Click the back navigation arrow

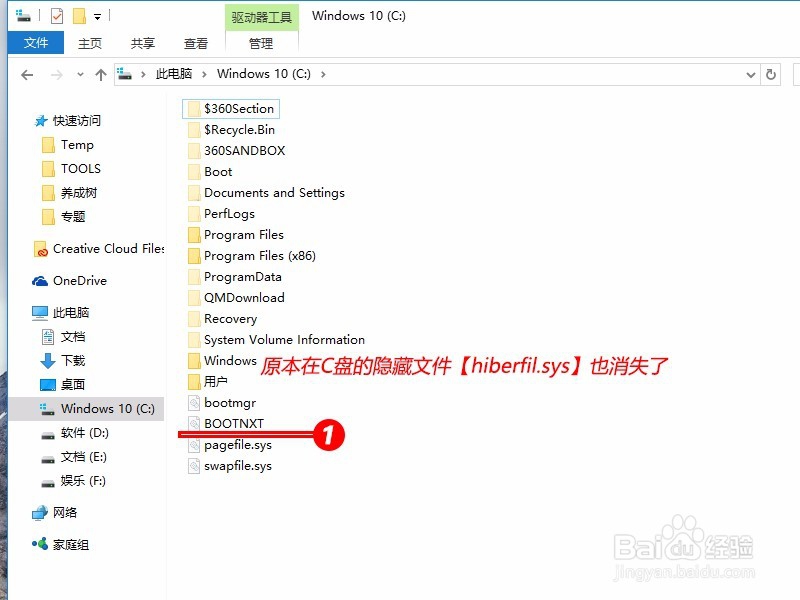(27, 74)
